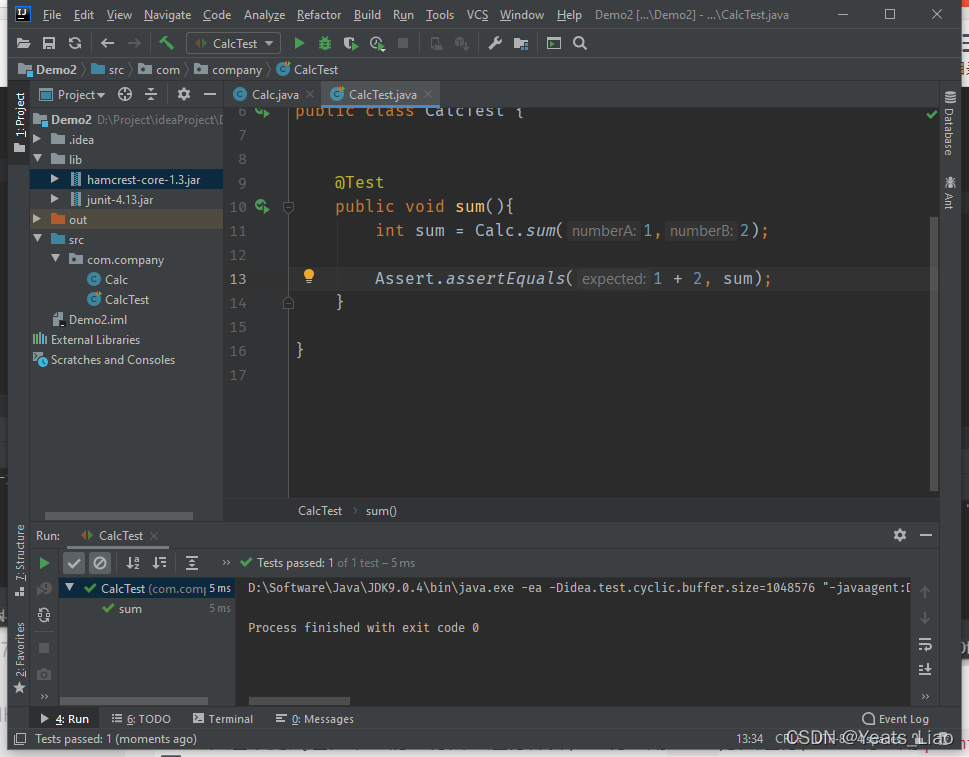Expand the out folder
Image resolution: width=969 pixels, height=757 pixels.
click(37, 219)
